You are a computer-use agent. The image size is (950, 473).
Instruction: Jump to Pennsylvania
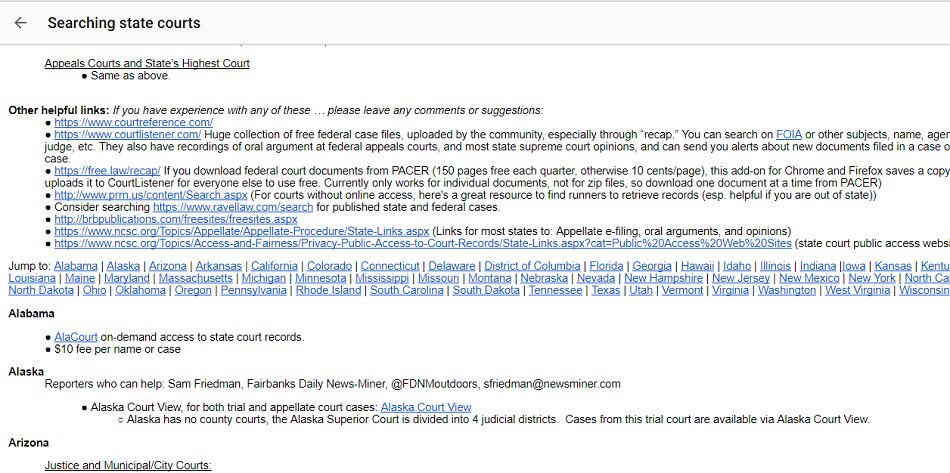(253, 290)
